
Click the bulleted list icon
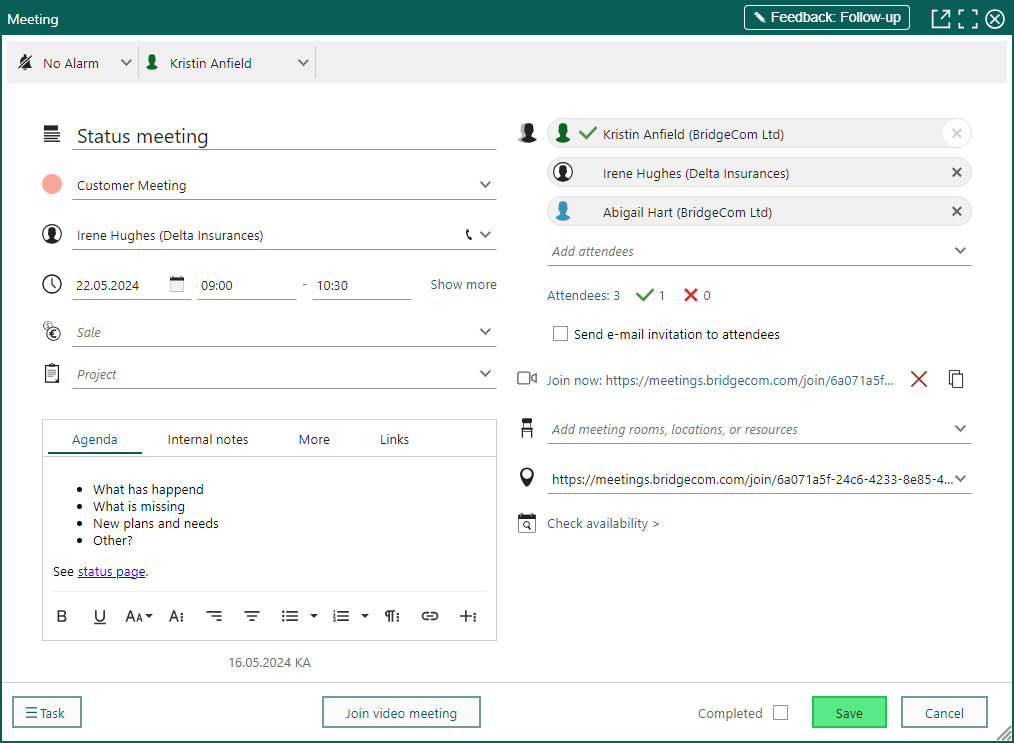(290, 616)
